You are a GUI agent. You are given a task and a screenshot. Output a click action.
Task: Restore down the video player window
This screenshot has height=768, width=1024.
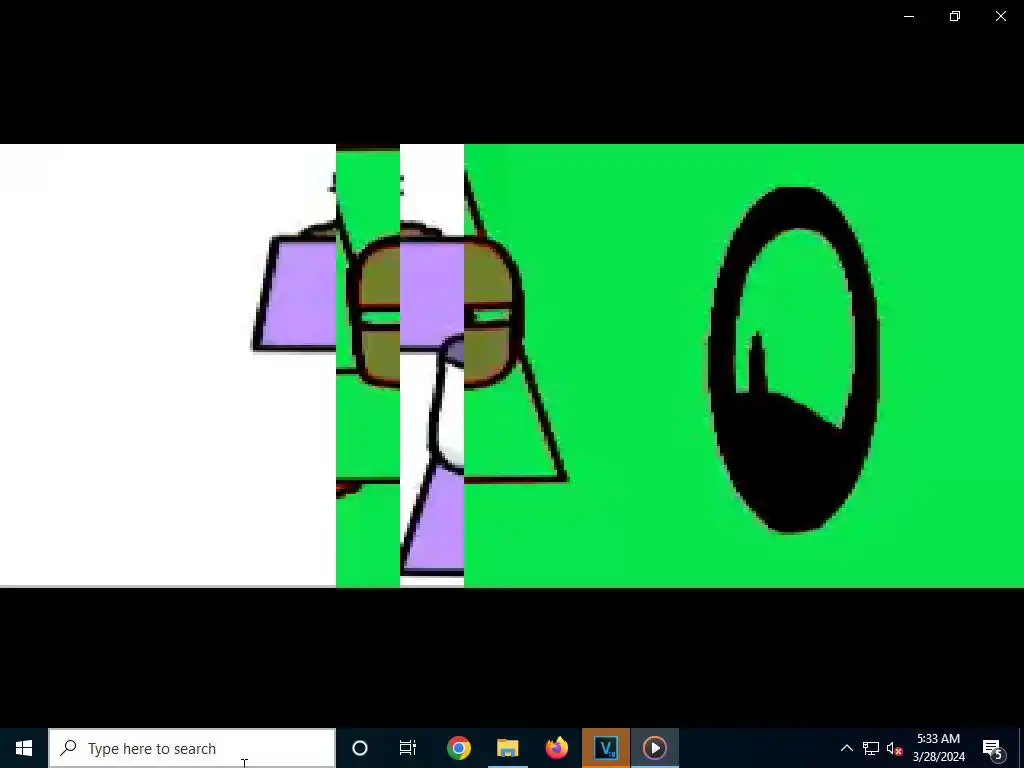pyautogui.click(x=955, y=16)
